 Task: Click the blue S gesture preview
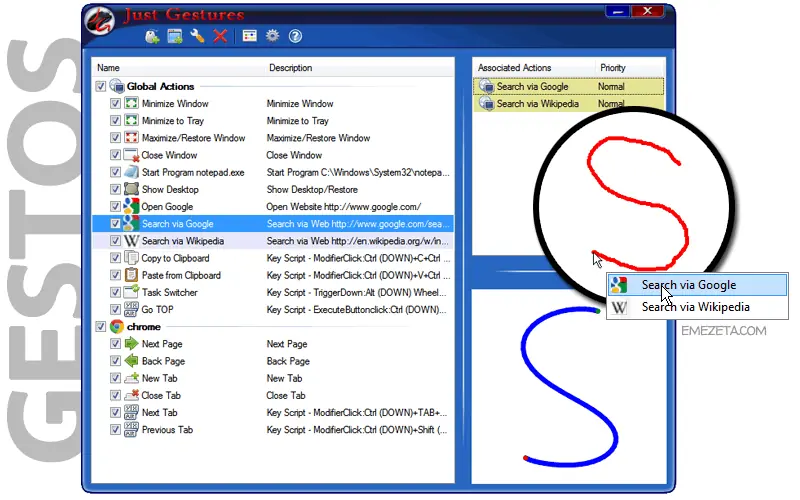(569, 387)
